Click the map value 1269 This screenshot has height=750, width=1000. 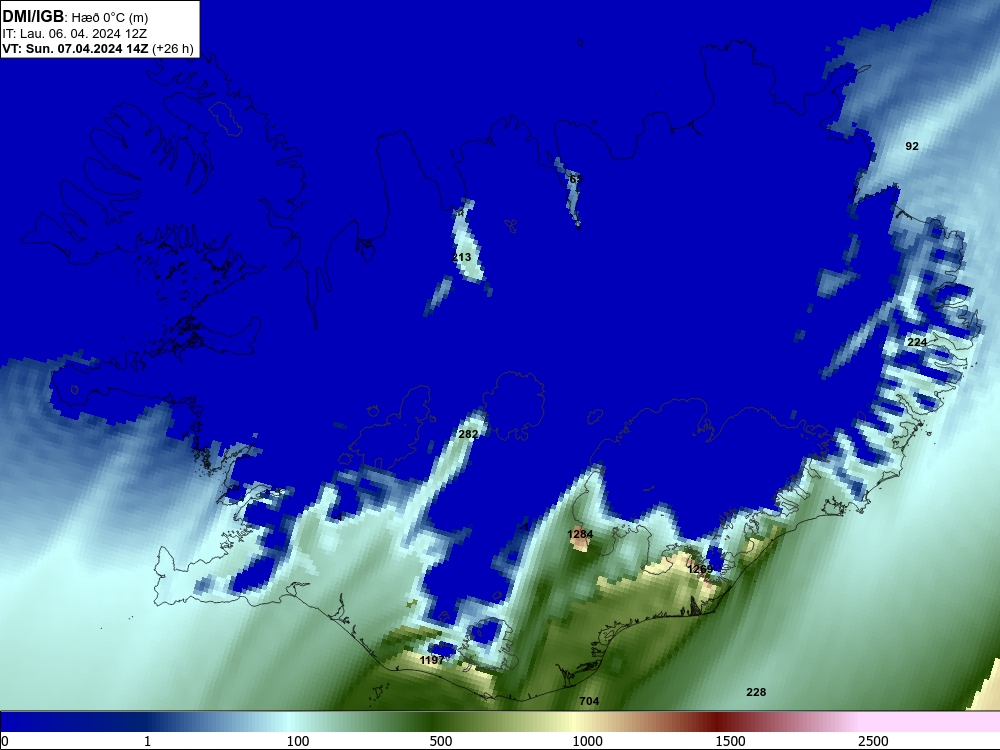pos(700,568)
